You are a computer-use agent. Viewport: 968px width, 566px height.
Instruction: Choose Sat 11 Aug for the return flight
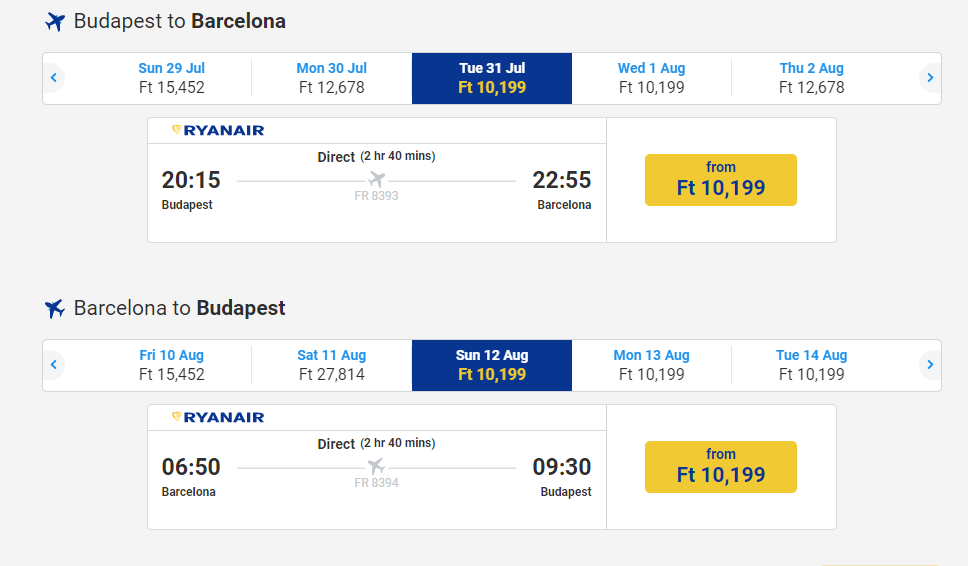332,365
